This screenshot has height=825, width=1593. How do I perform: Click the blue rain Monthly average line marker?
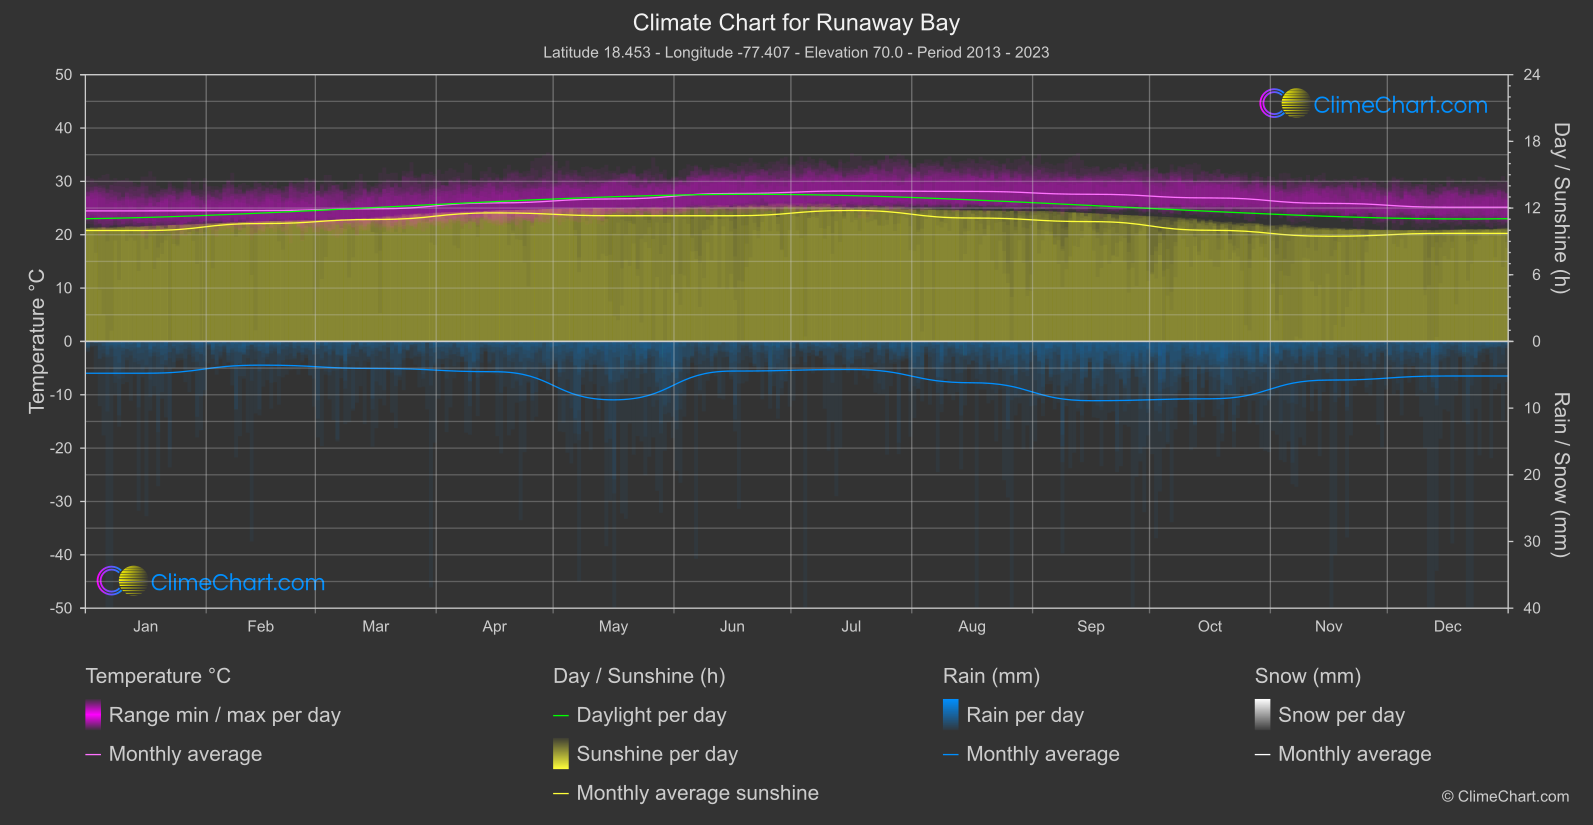pyautogui.click(x=951, y=755)
